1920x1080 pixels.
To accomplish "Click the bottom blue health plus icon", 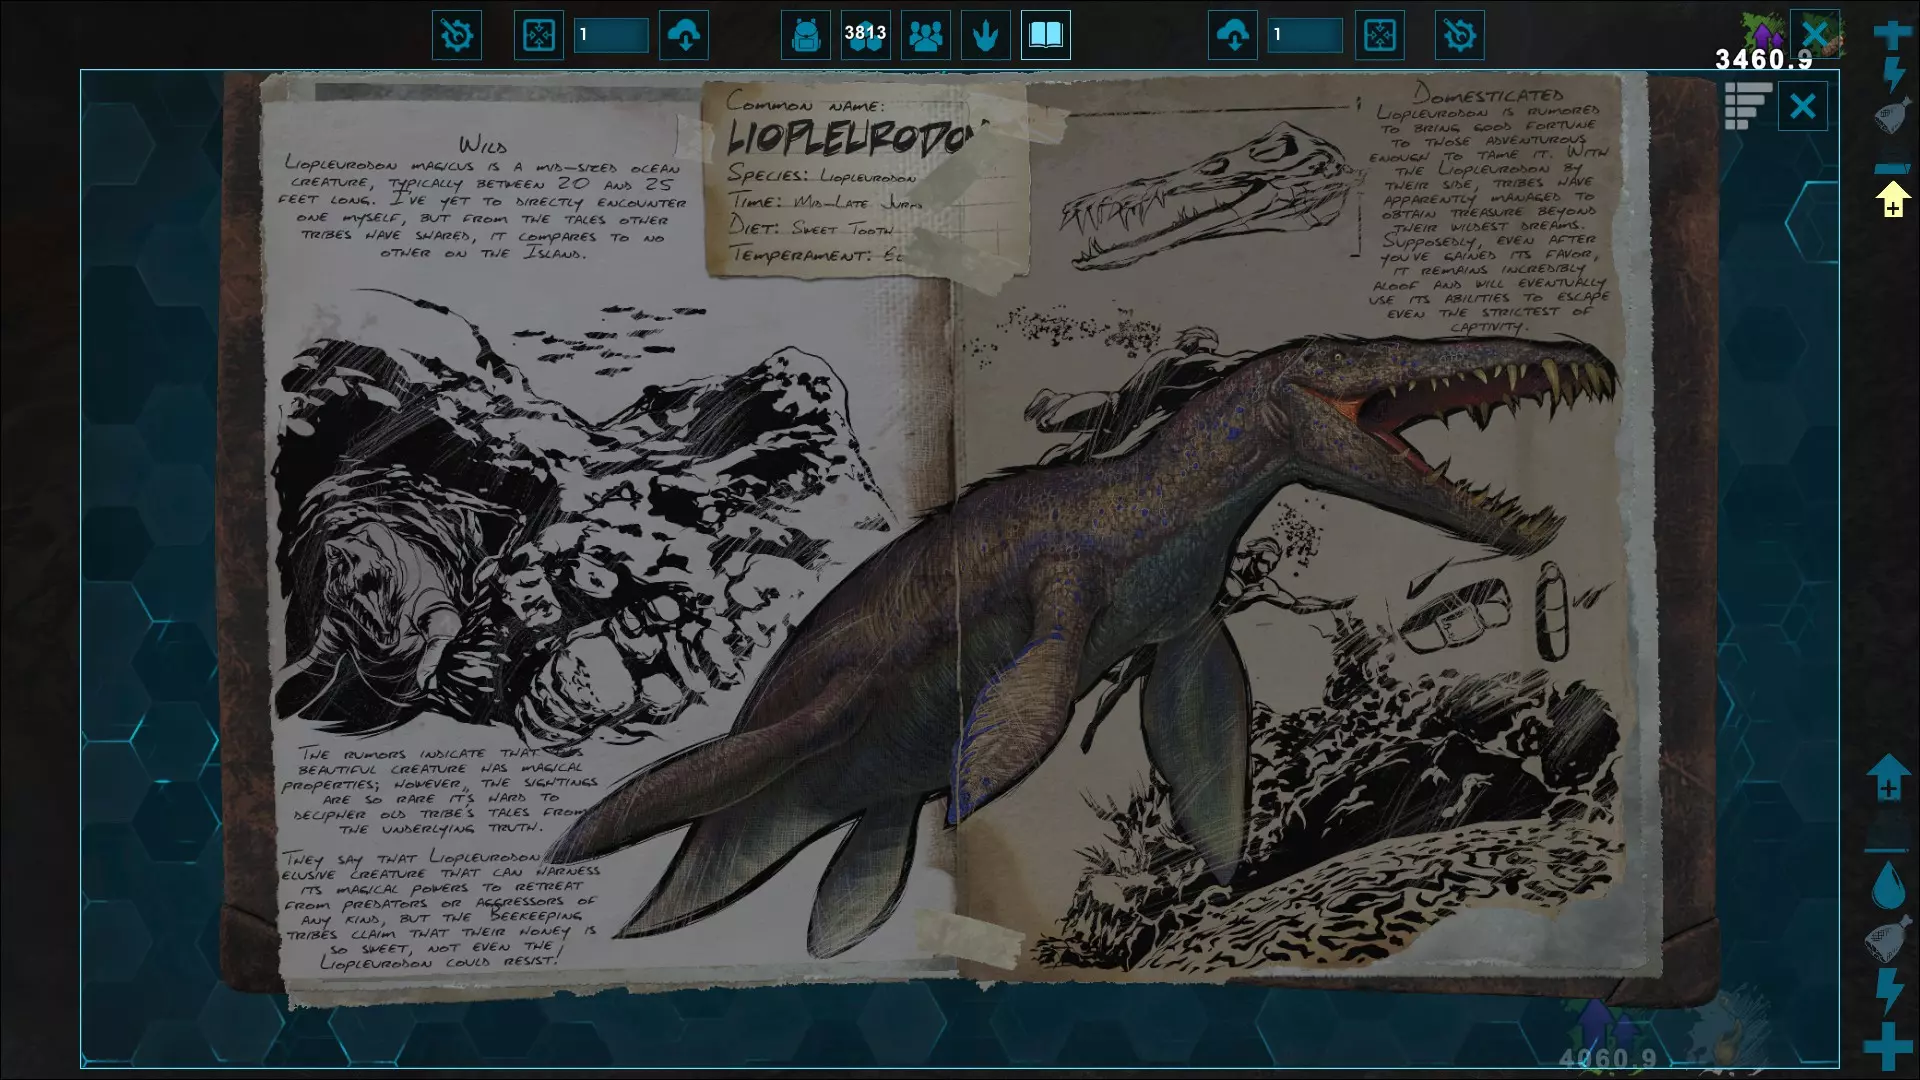I will pyautogui.click(x=1888, y=1046).
